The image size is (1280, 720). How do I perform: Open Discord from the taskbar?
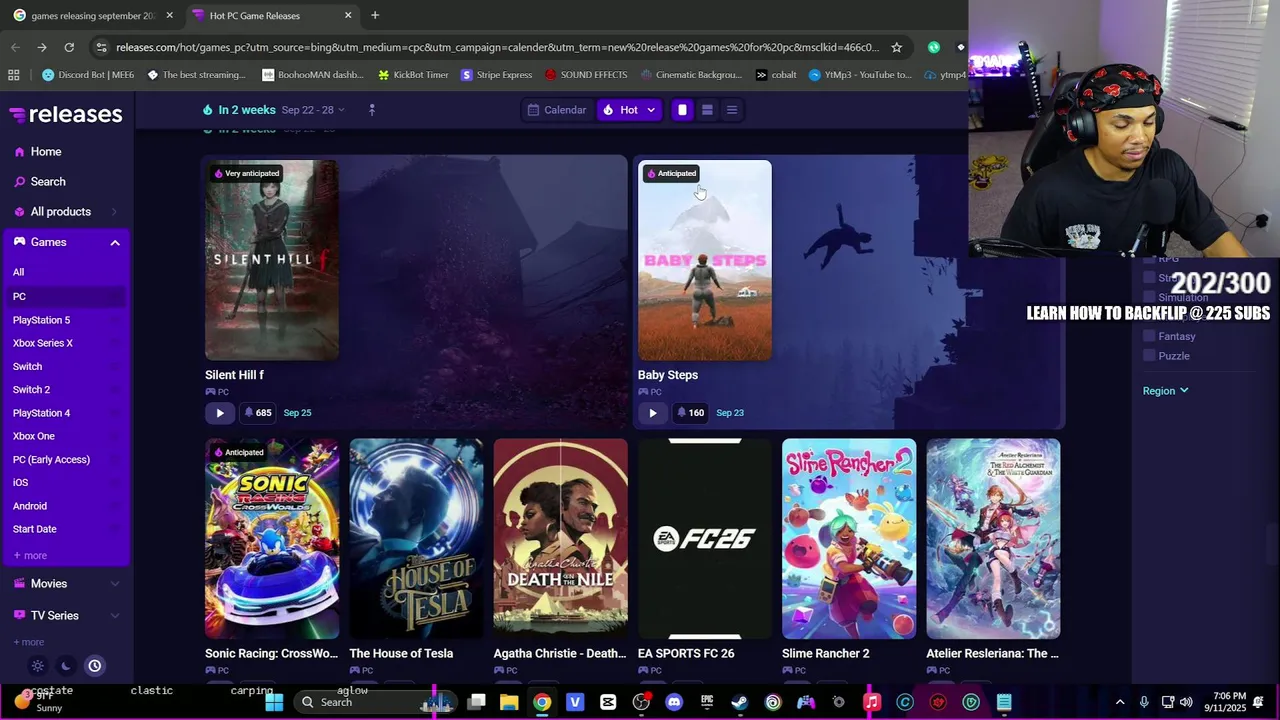click(x=674, y=703)
